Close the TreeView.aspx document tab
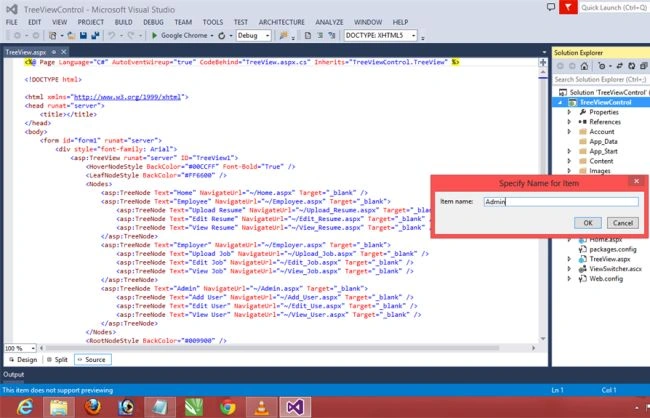The image size is (650, 418). coord(63,52)
